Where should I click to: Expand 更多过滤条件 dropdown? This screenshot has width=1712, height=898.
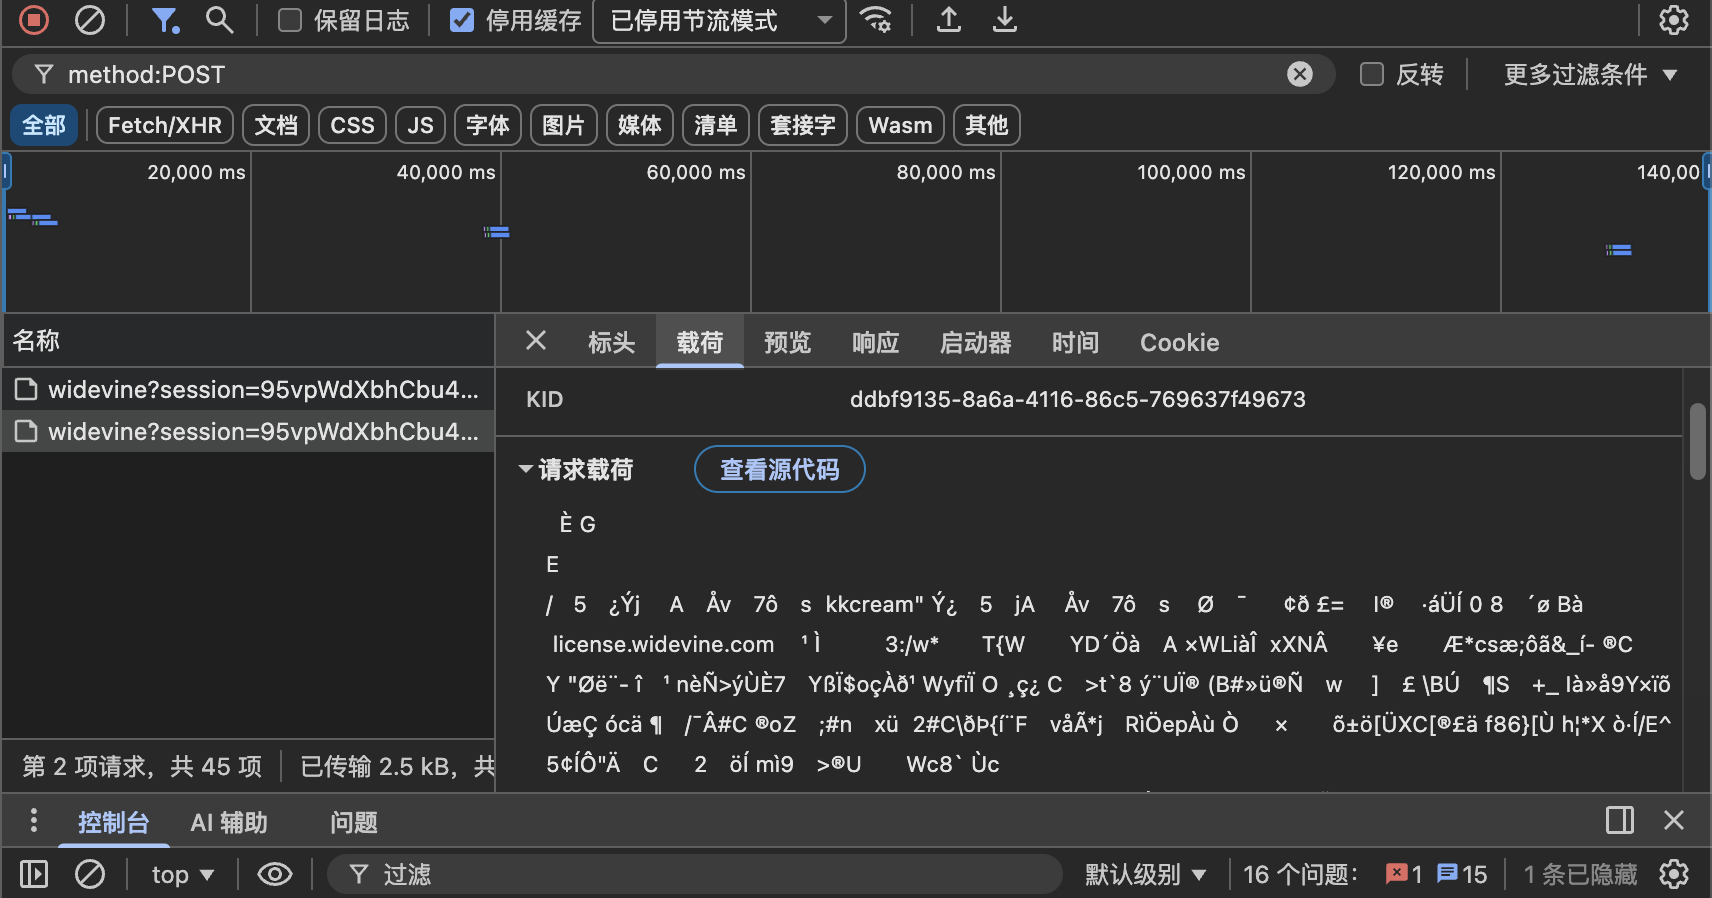(x=1590, y=74)
